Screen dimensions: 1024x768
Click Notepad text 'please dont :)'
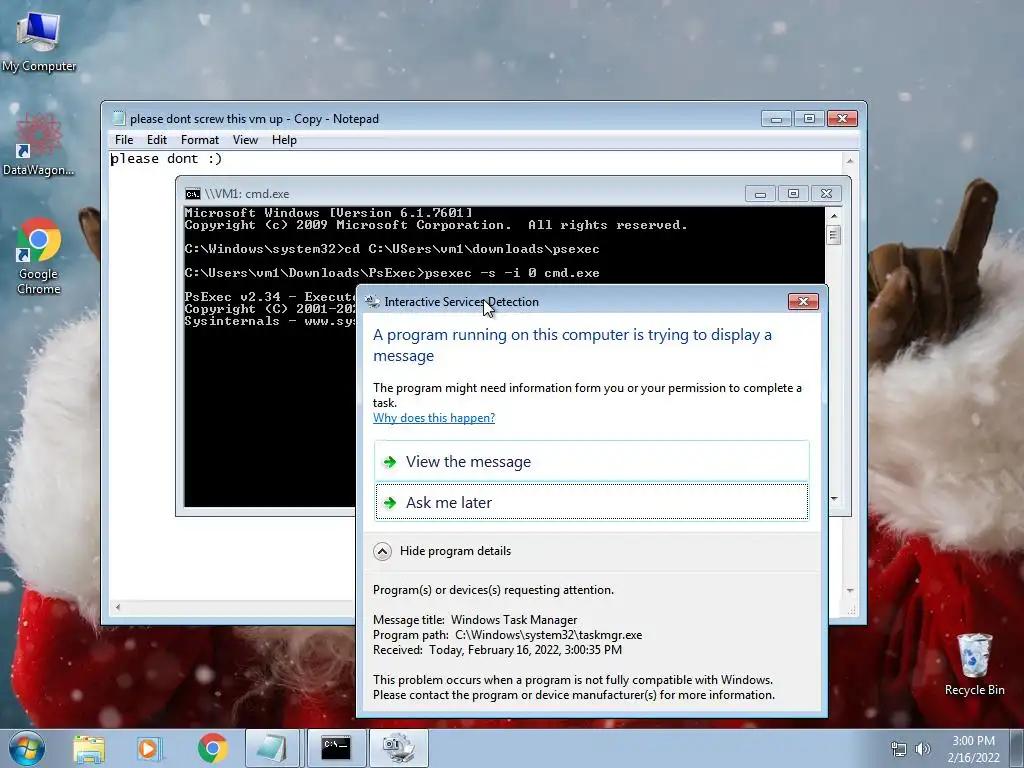tap(166, 159)
